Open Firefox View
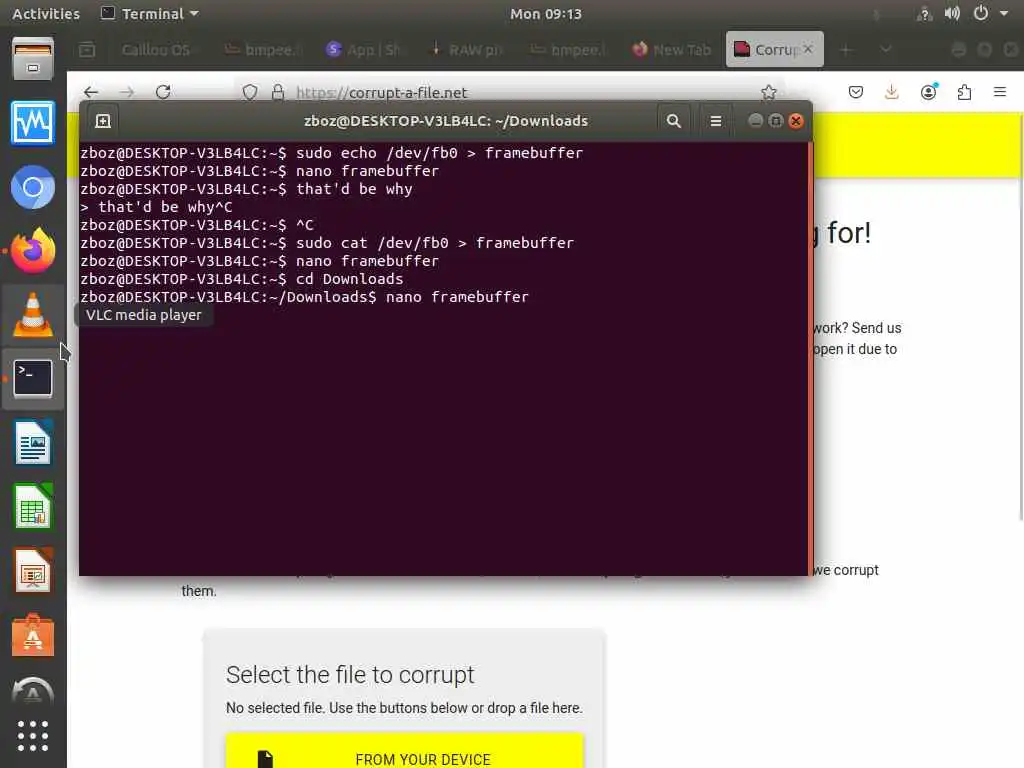Image resolution: width=1024 pixels, height=768 pixels. pyautogui.click(x=87, y=50)
